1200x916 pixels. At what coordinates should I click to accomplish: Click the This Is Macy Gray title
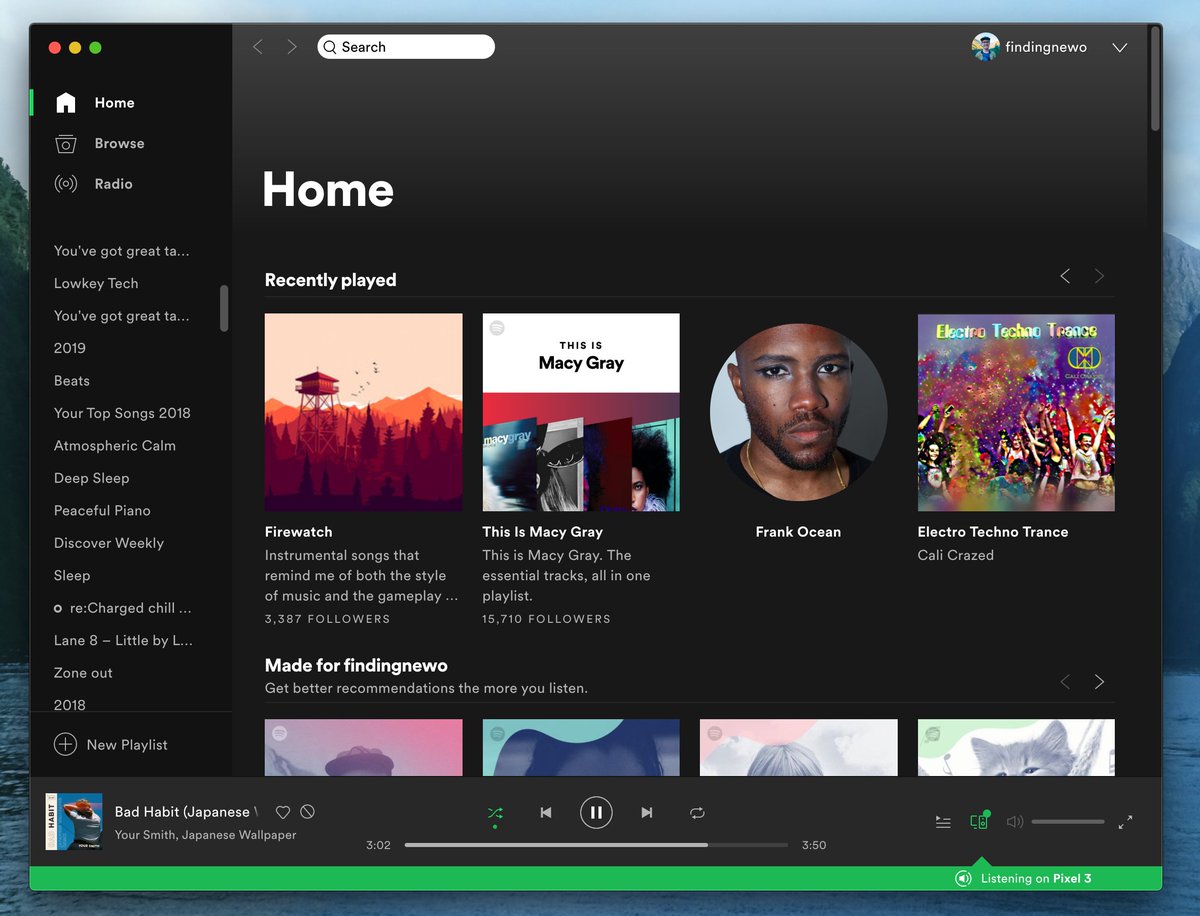(542, 532)
